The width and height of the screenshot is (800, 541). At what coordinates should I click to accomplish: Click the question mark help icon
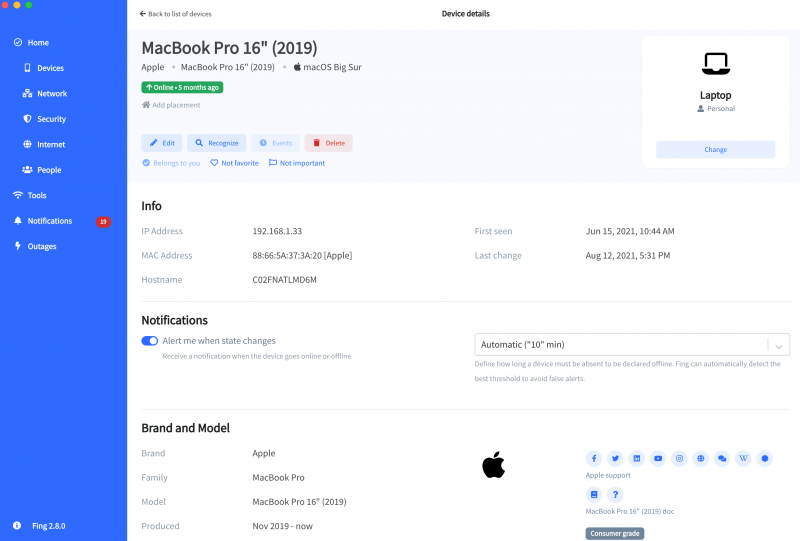(x=615, y=495)
